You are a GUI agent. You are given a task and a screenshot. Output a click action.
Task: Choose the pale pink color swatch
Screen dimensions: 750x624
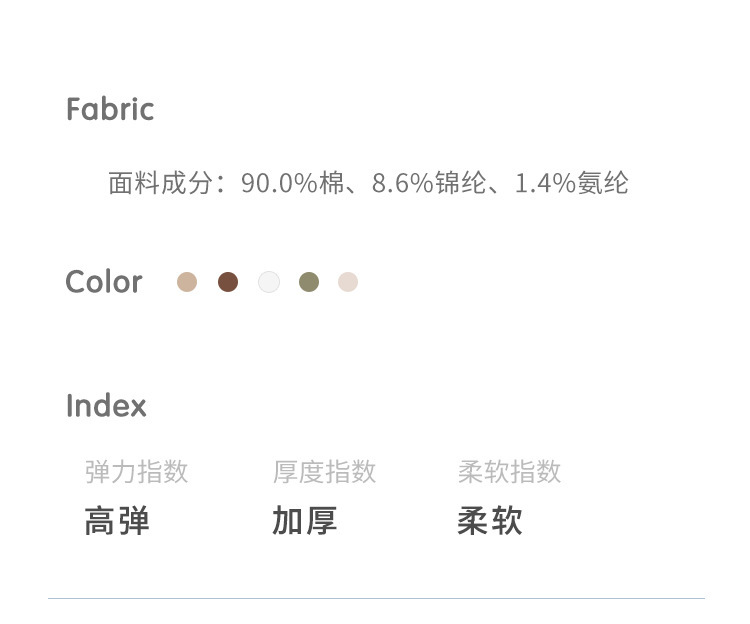click(348, 282)
